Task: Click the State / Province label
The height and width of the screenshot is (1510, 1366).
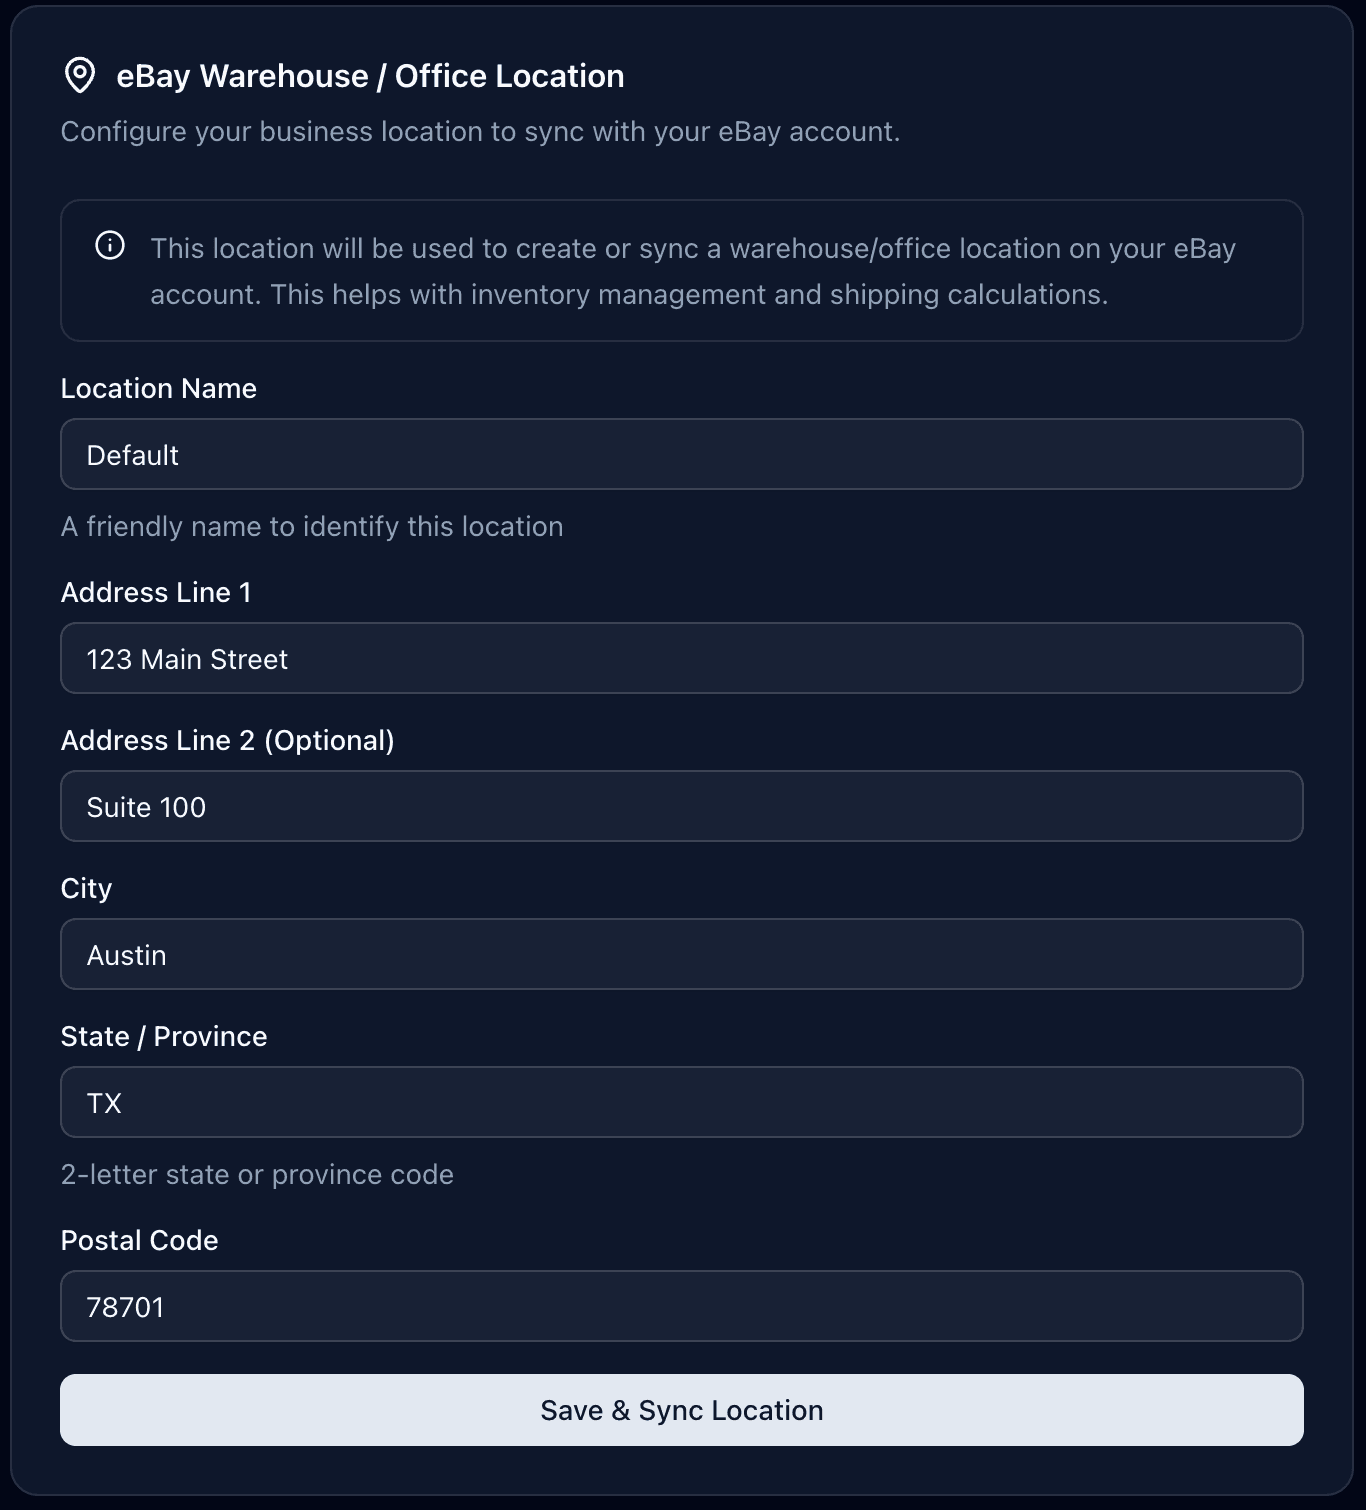Action: (164, 1036)
